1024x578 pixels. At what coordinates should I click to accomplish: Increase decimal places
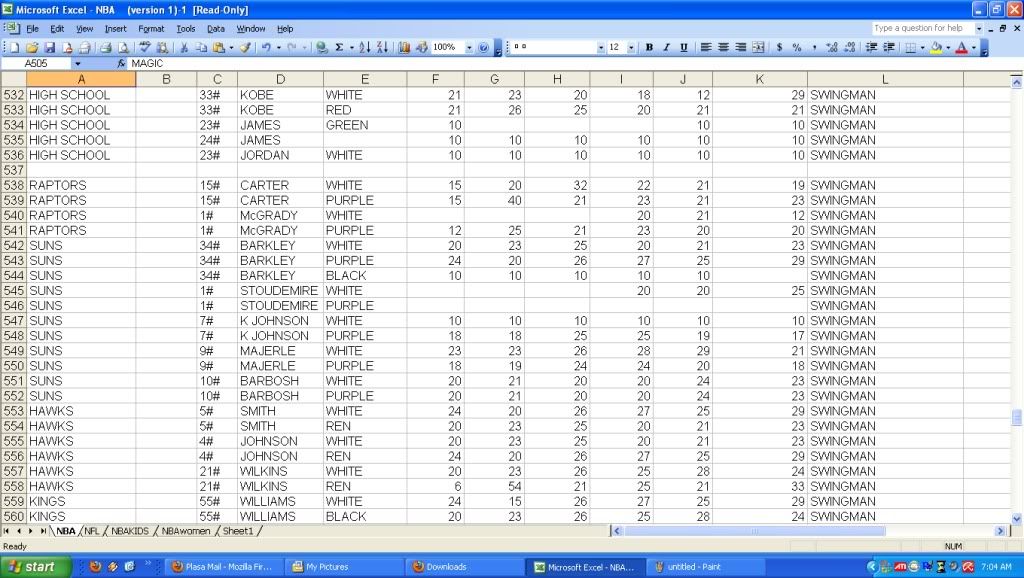pos(832,48)
